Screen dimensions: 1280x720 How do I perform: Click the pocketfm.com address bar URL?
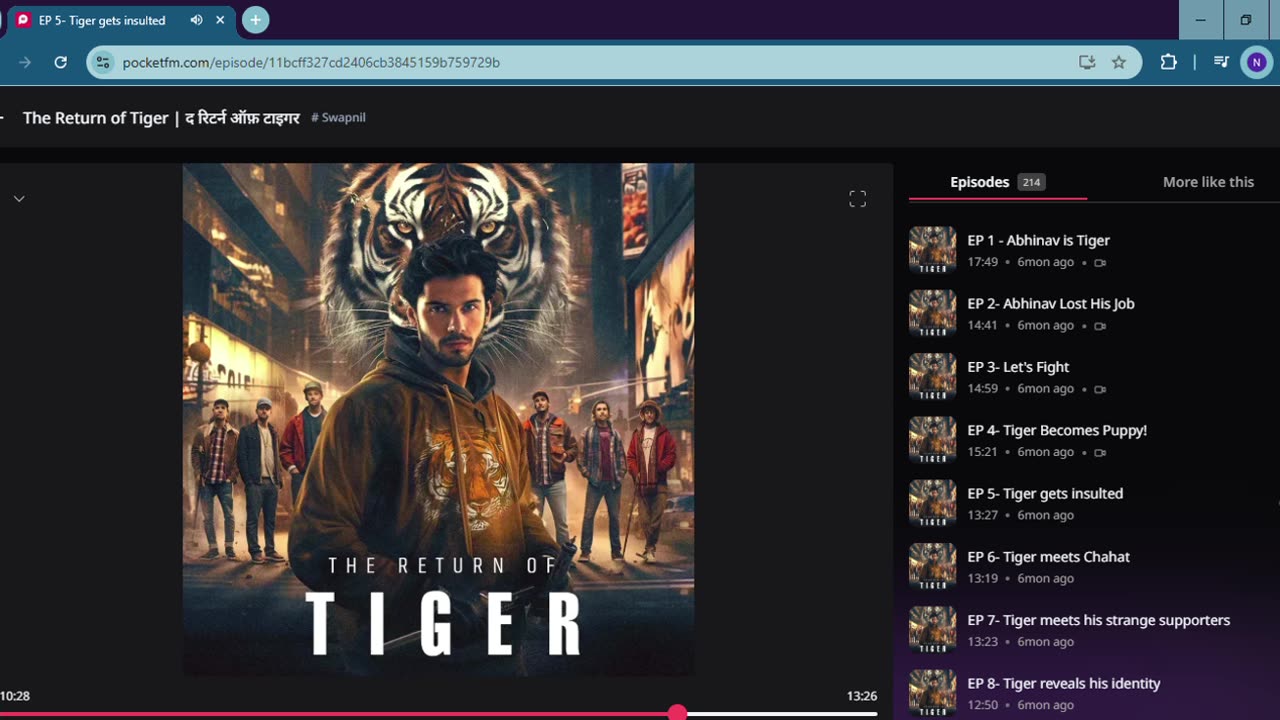point(311,62)
